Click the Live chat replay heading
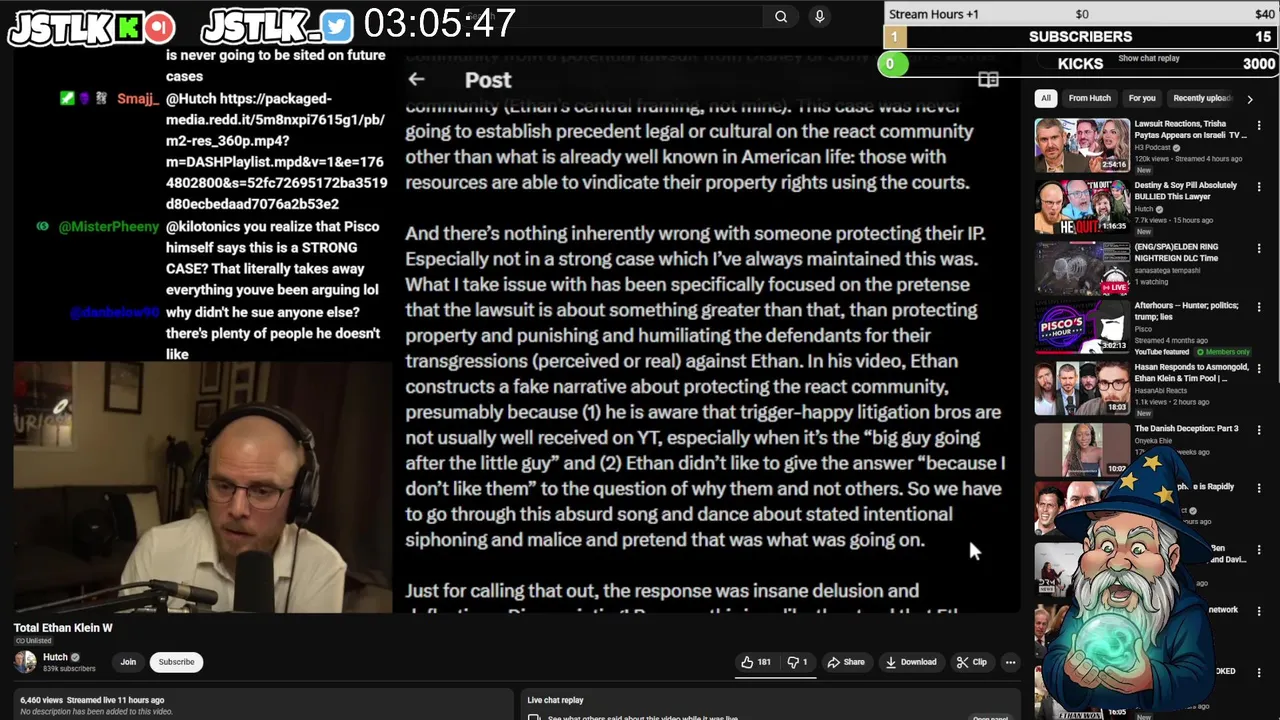 555,700
